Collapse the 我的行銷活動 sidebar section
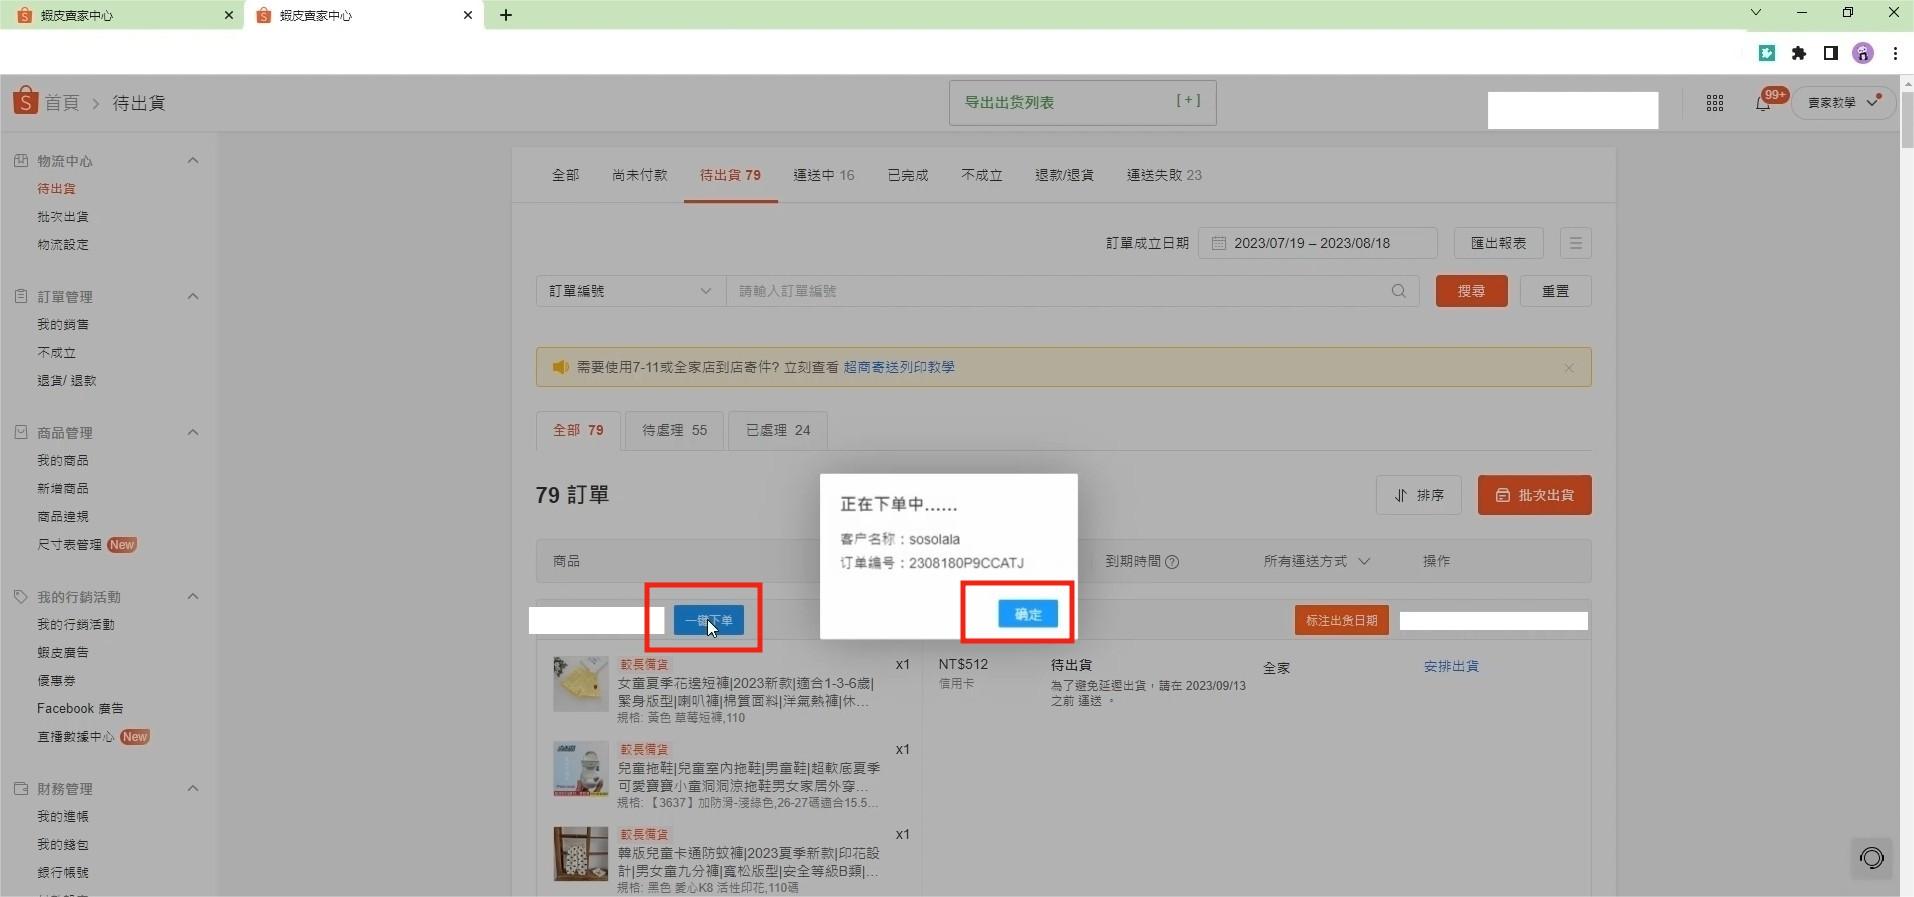 coord(193,596)
